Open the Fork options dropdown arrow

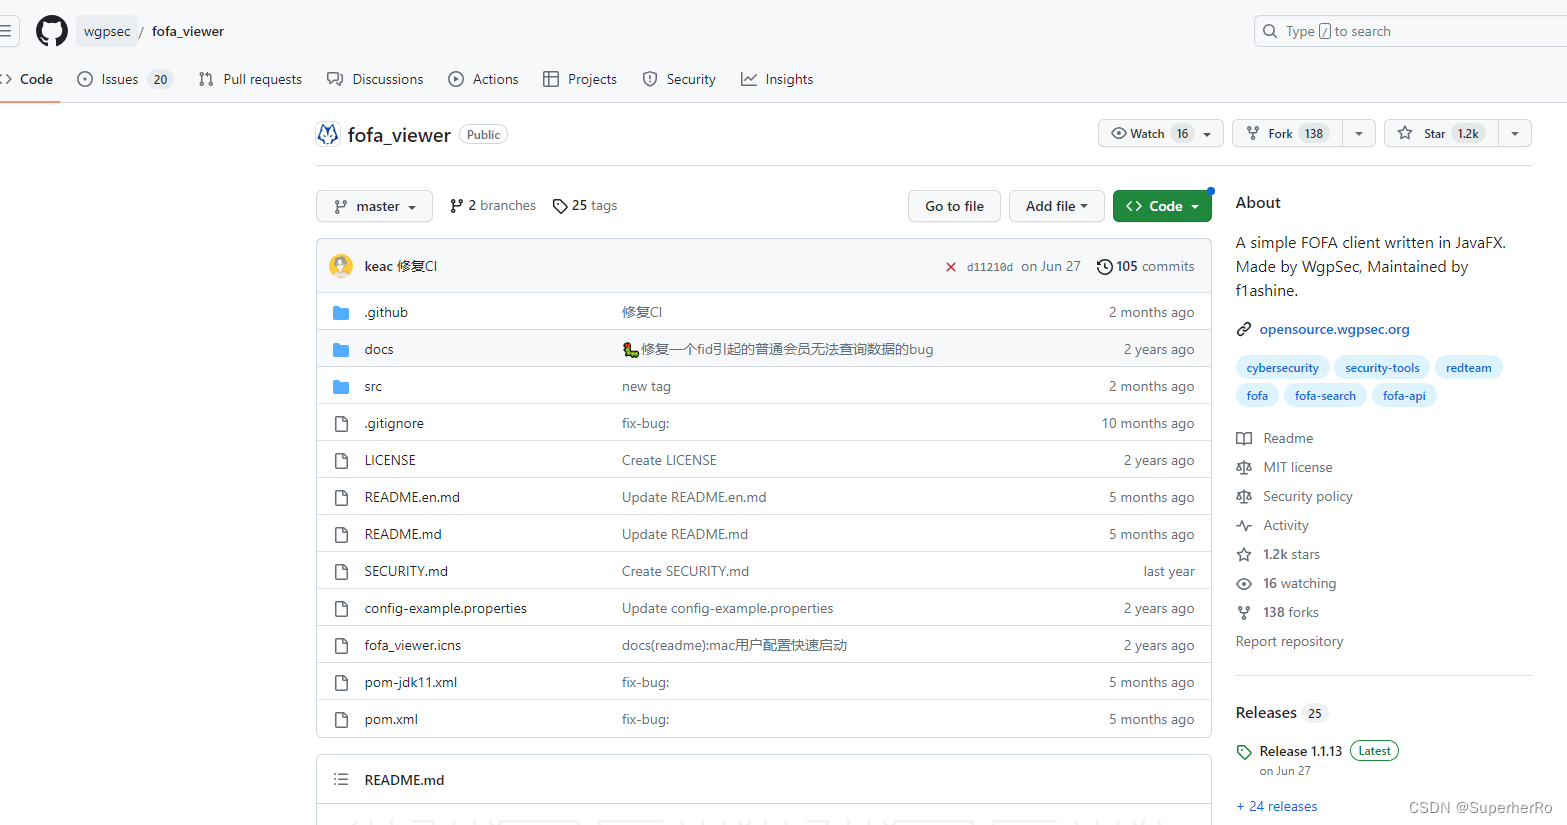1359,133
